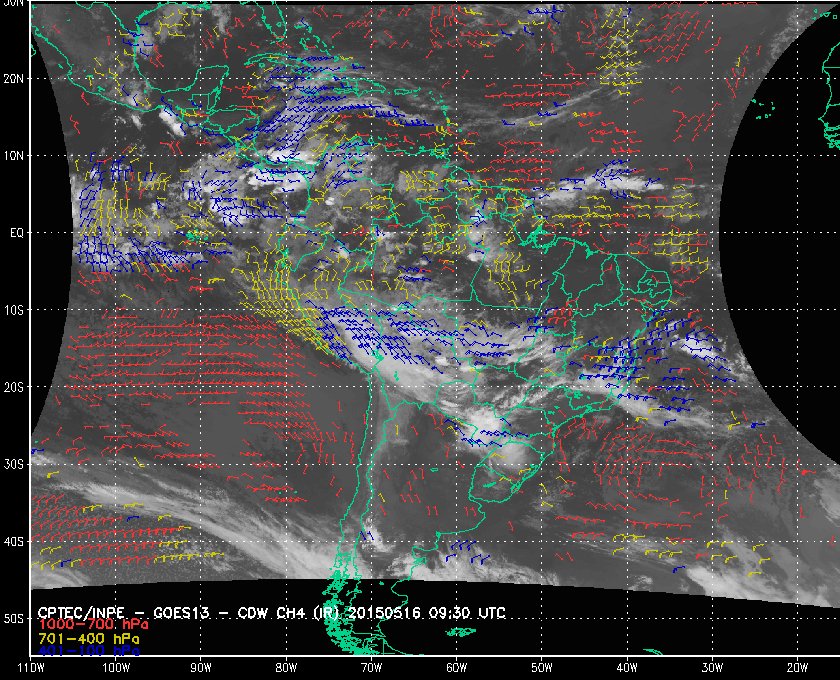Click the 90W longitude label
840x680 pixels.
coord(201,668)
